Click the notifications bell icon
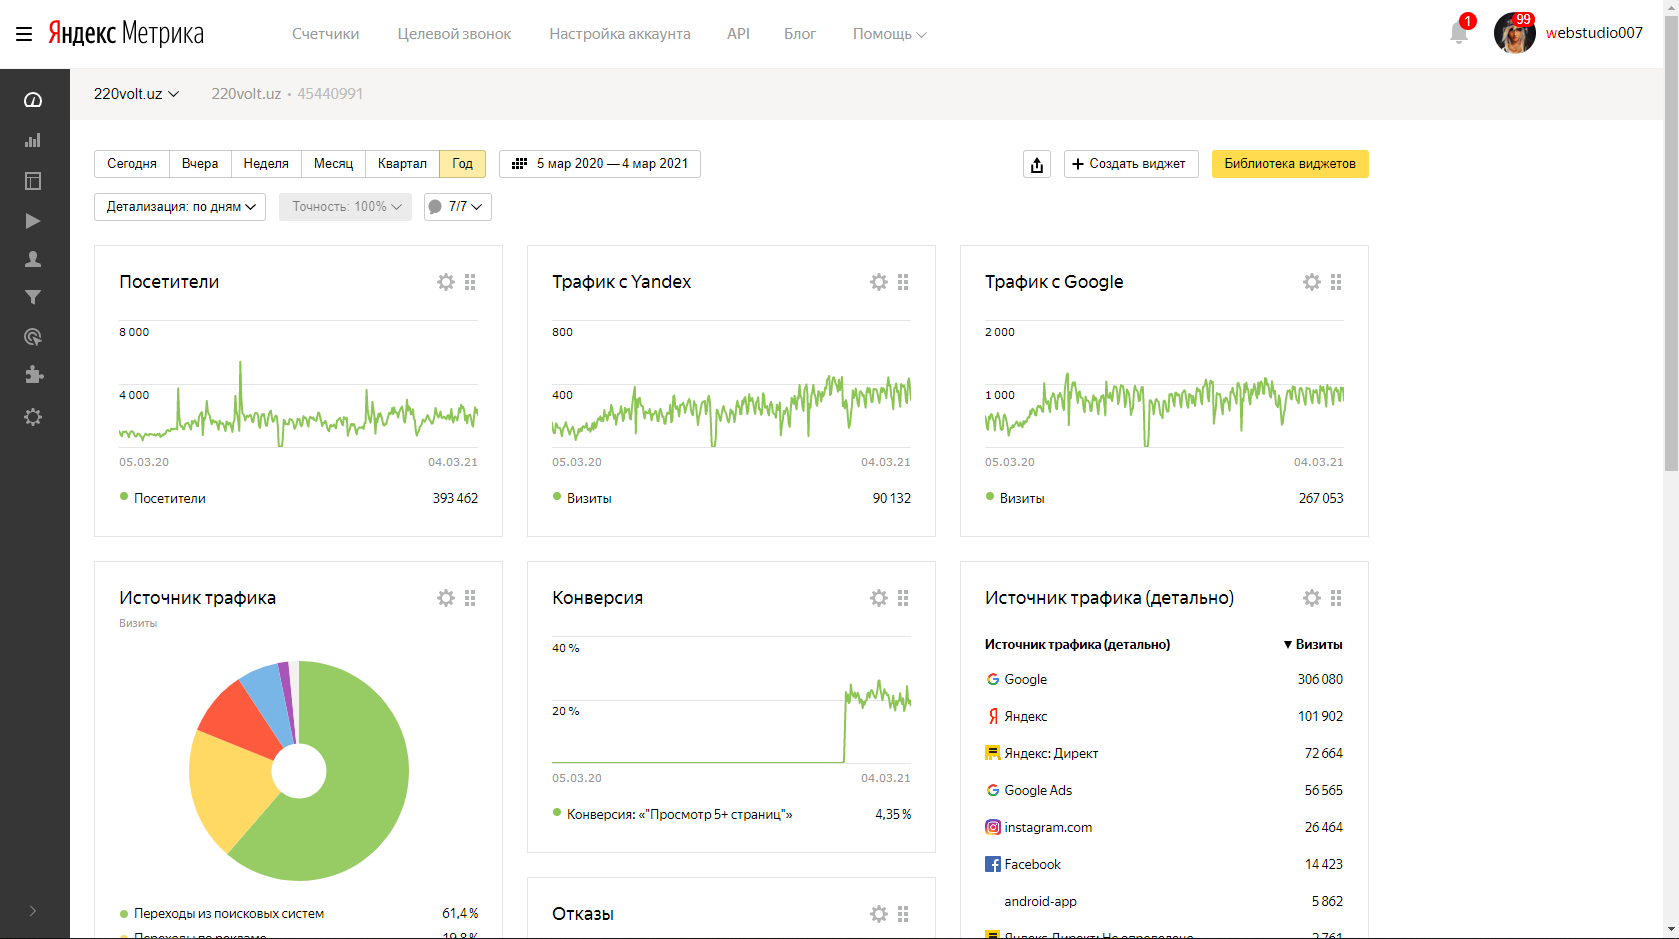Image resolution: width=1679 pixels, height=939 pixels. [1458, 33]
